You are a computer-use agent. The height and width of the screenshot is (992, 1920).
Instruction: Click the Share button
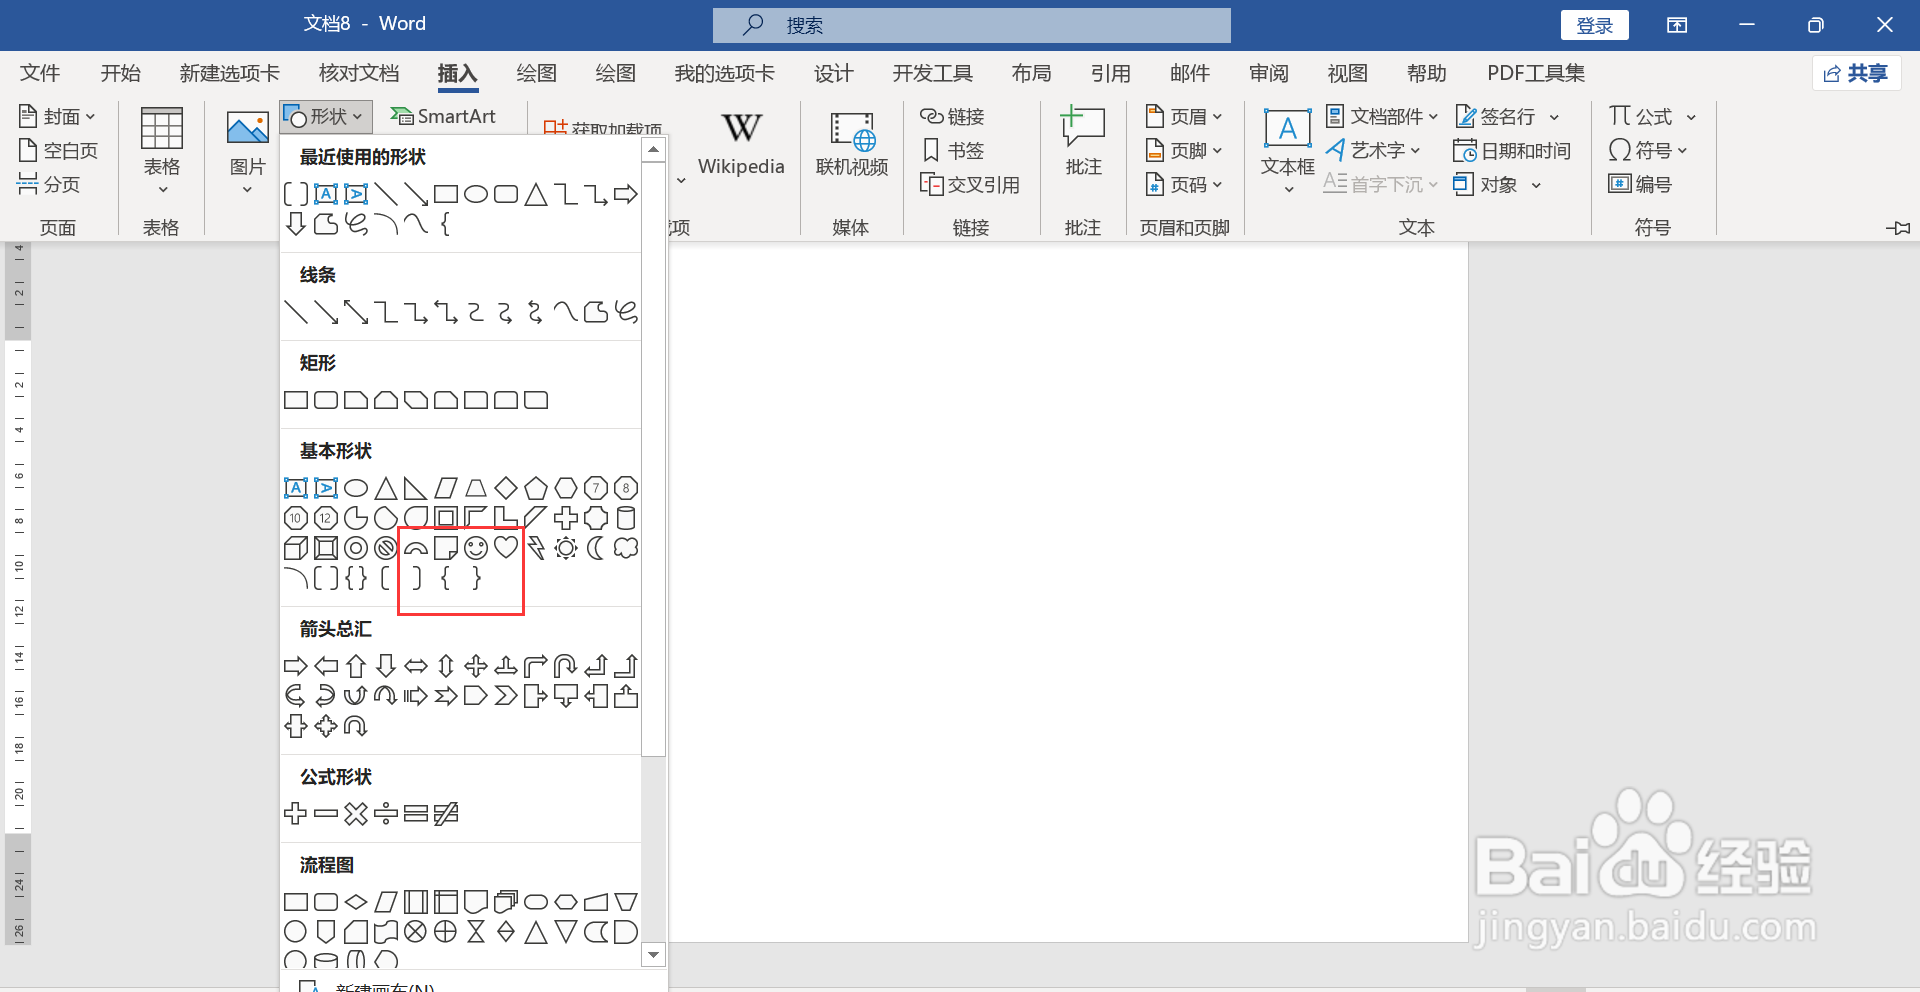tap(1856, 73)
